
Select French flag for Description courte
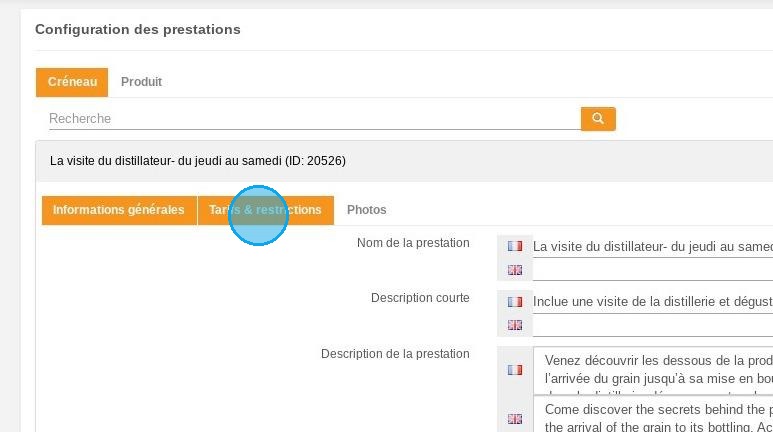[515, 301]
